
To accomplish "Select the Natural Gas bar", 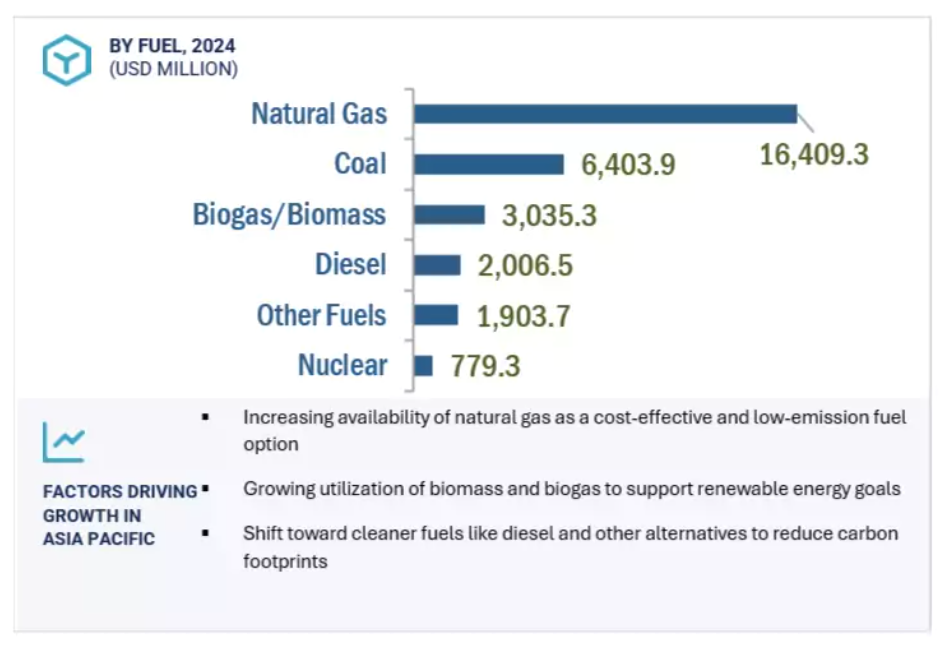I will [x=605, y=114].
